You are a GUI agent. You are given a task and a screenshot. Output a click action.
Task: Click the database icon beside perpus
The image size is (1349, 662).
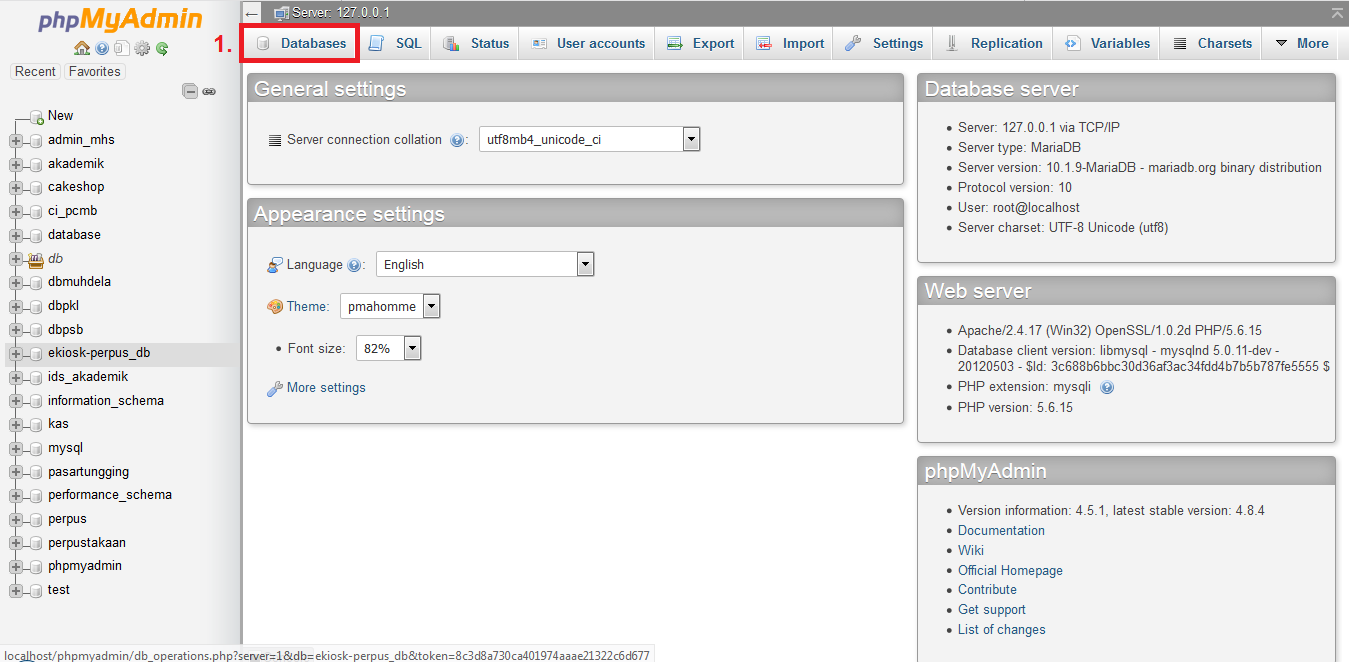click(x=36, y=519)
